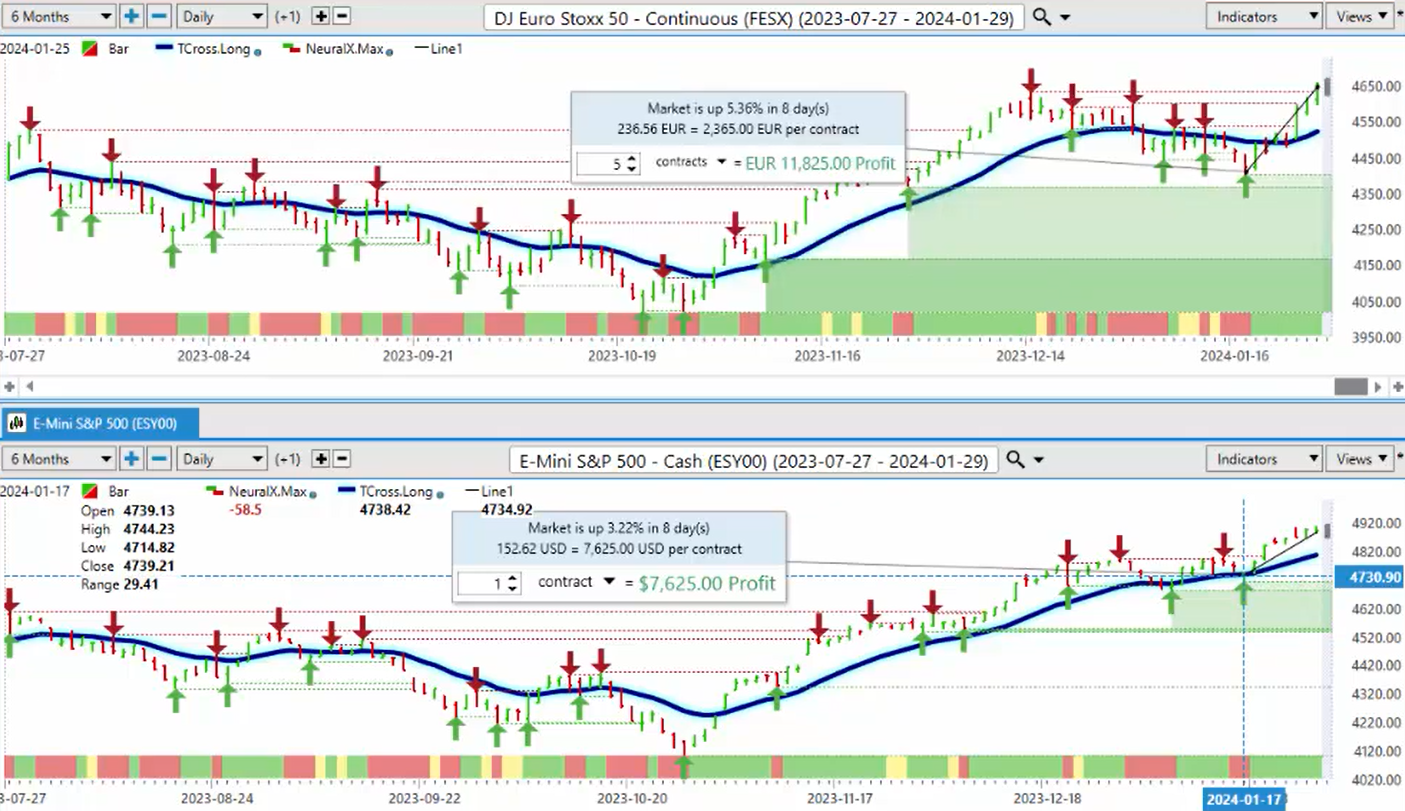Image resolution: width=1405 pixels, height=811 pixels.
Task: Click settings dot after NeuralX.Max on ESY00 chart
Action: [x=314, y=493]
